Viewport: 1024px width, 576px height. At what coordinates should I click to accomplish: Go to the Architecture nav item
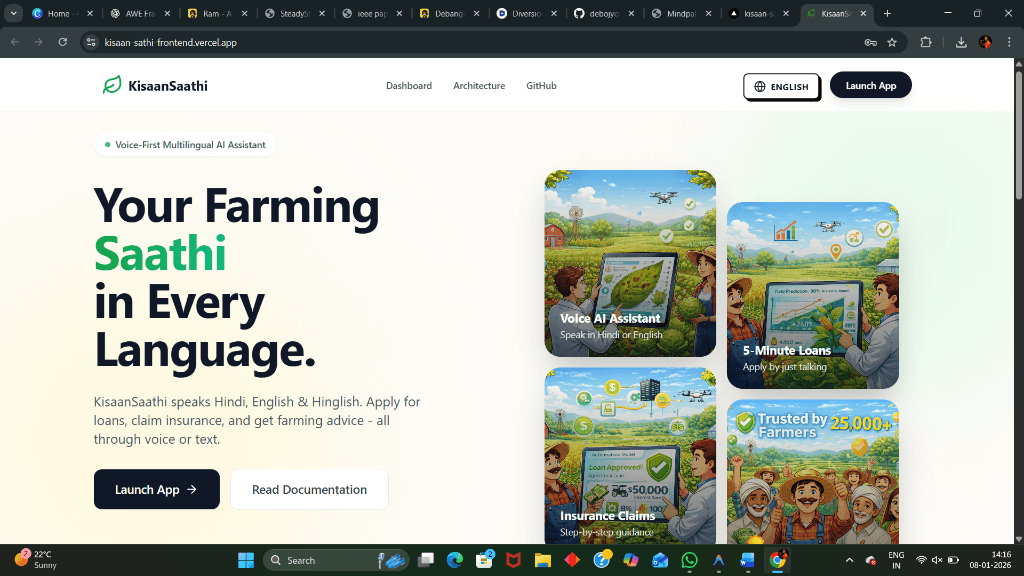[479, 86]
